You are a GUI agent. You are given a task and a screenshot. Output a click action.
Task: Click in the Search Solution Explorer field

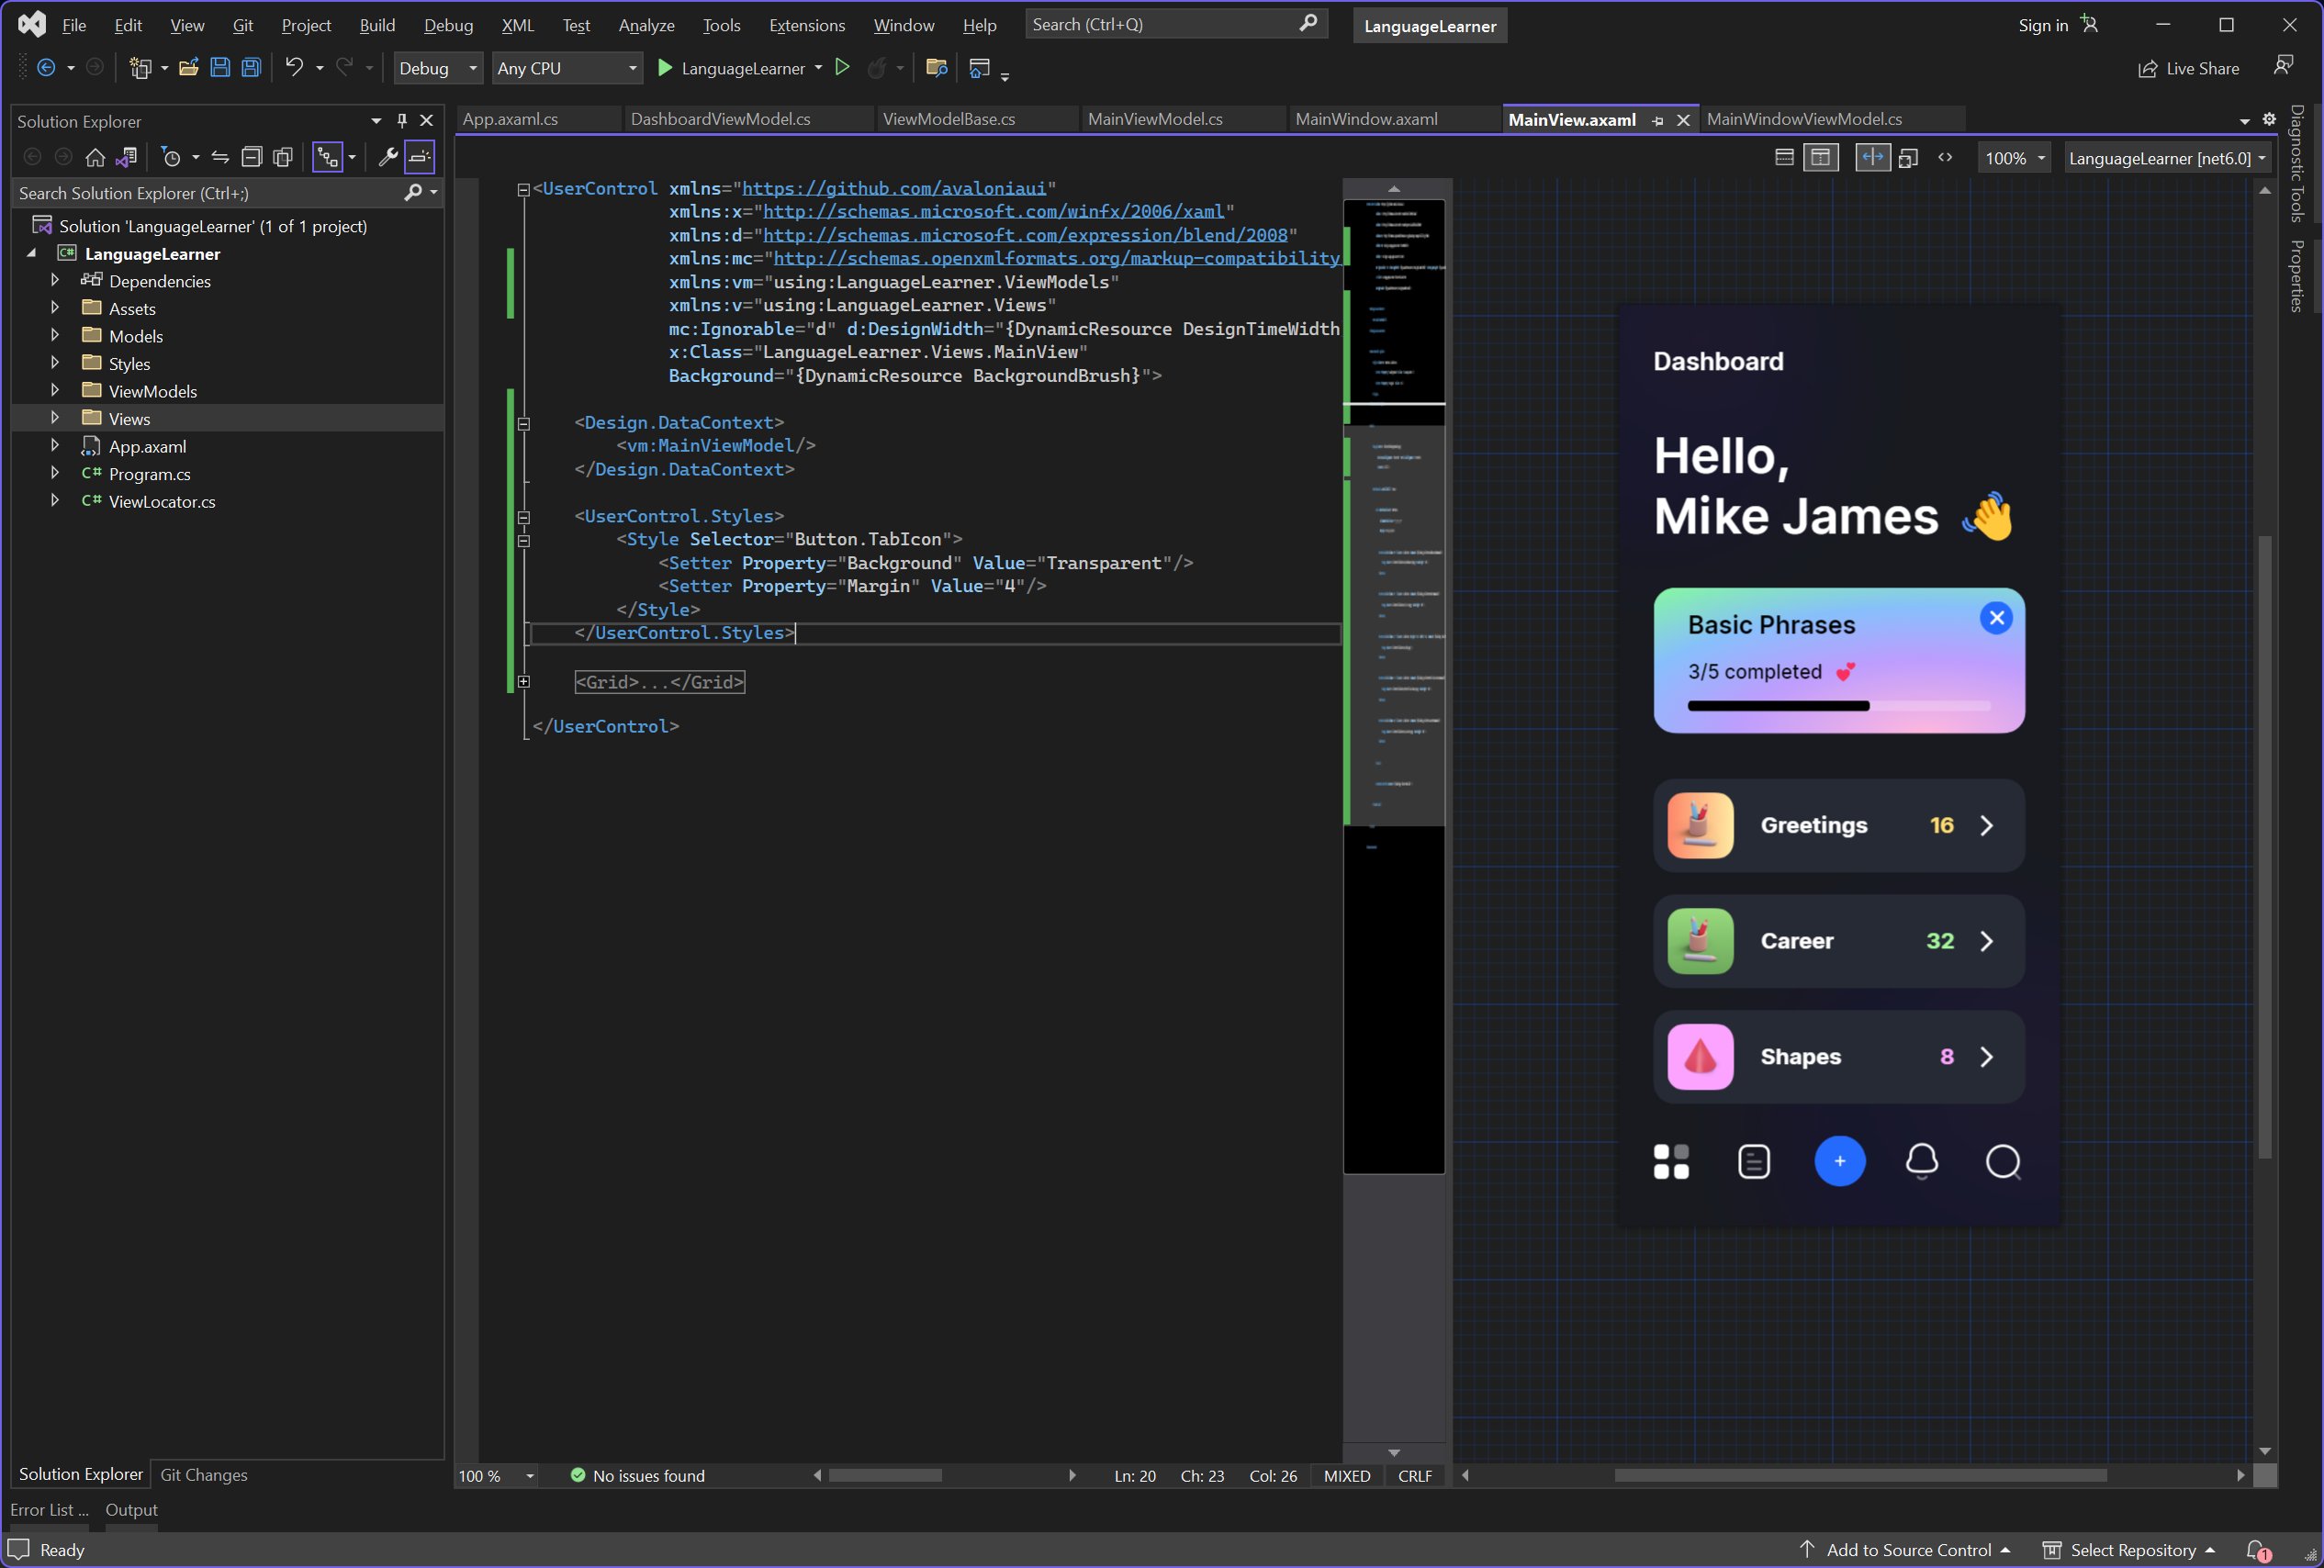(x=200, y=193)
